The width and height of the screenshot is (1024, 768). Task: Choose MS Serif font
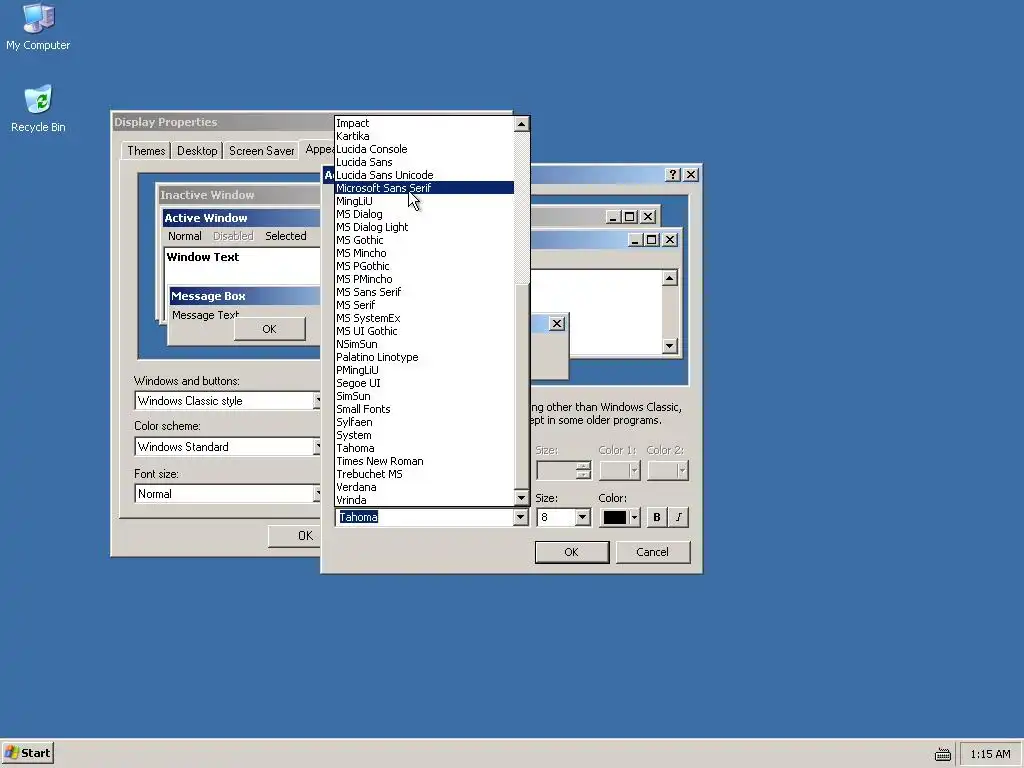click(x=424, y=305)
